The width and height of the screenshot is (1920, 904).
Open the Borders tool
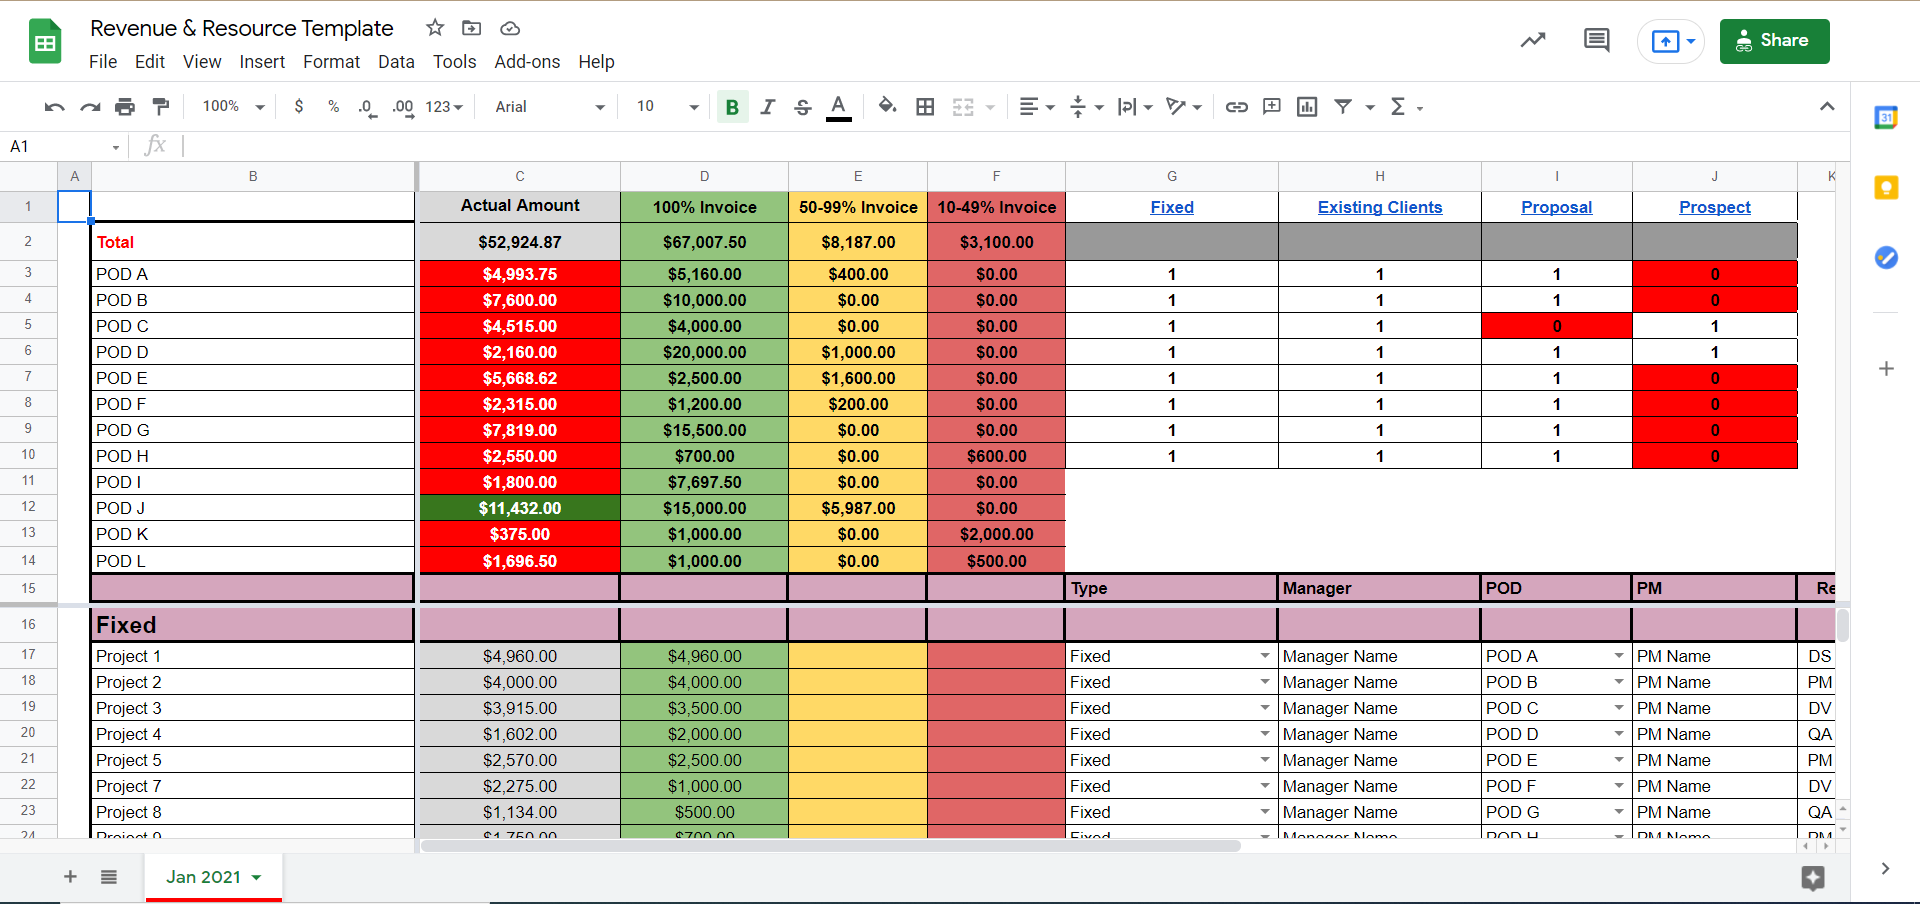(x=925, y=107)
